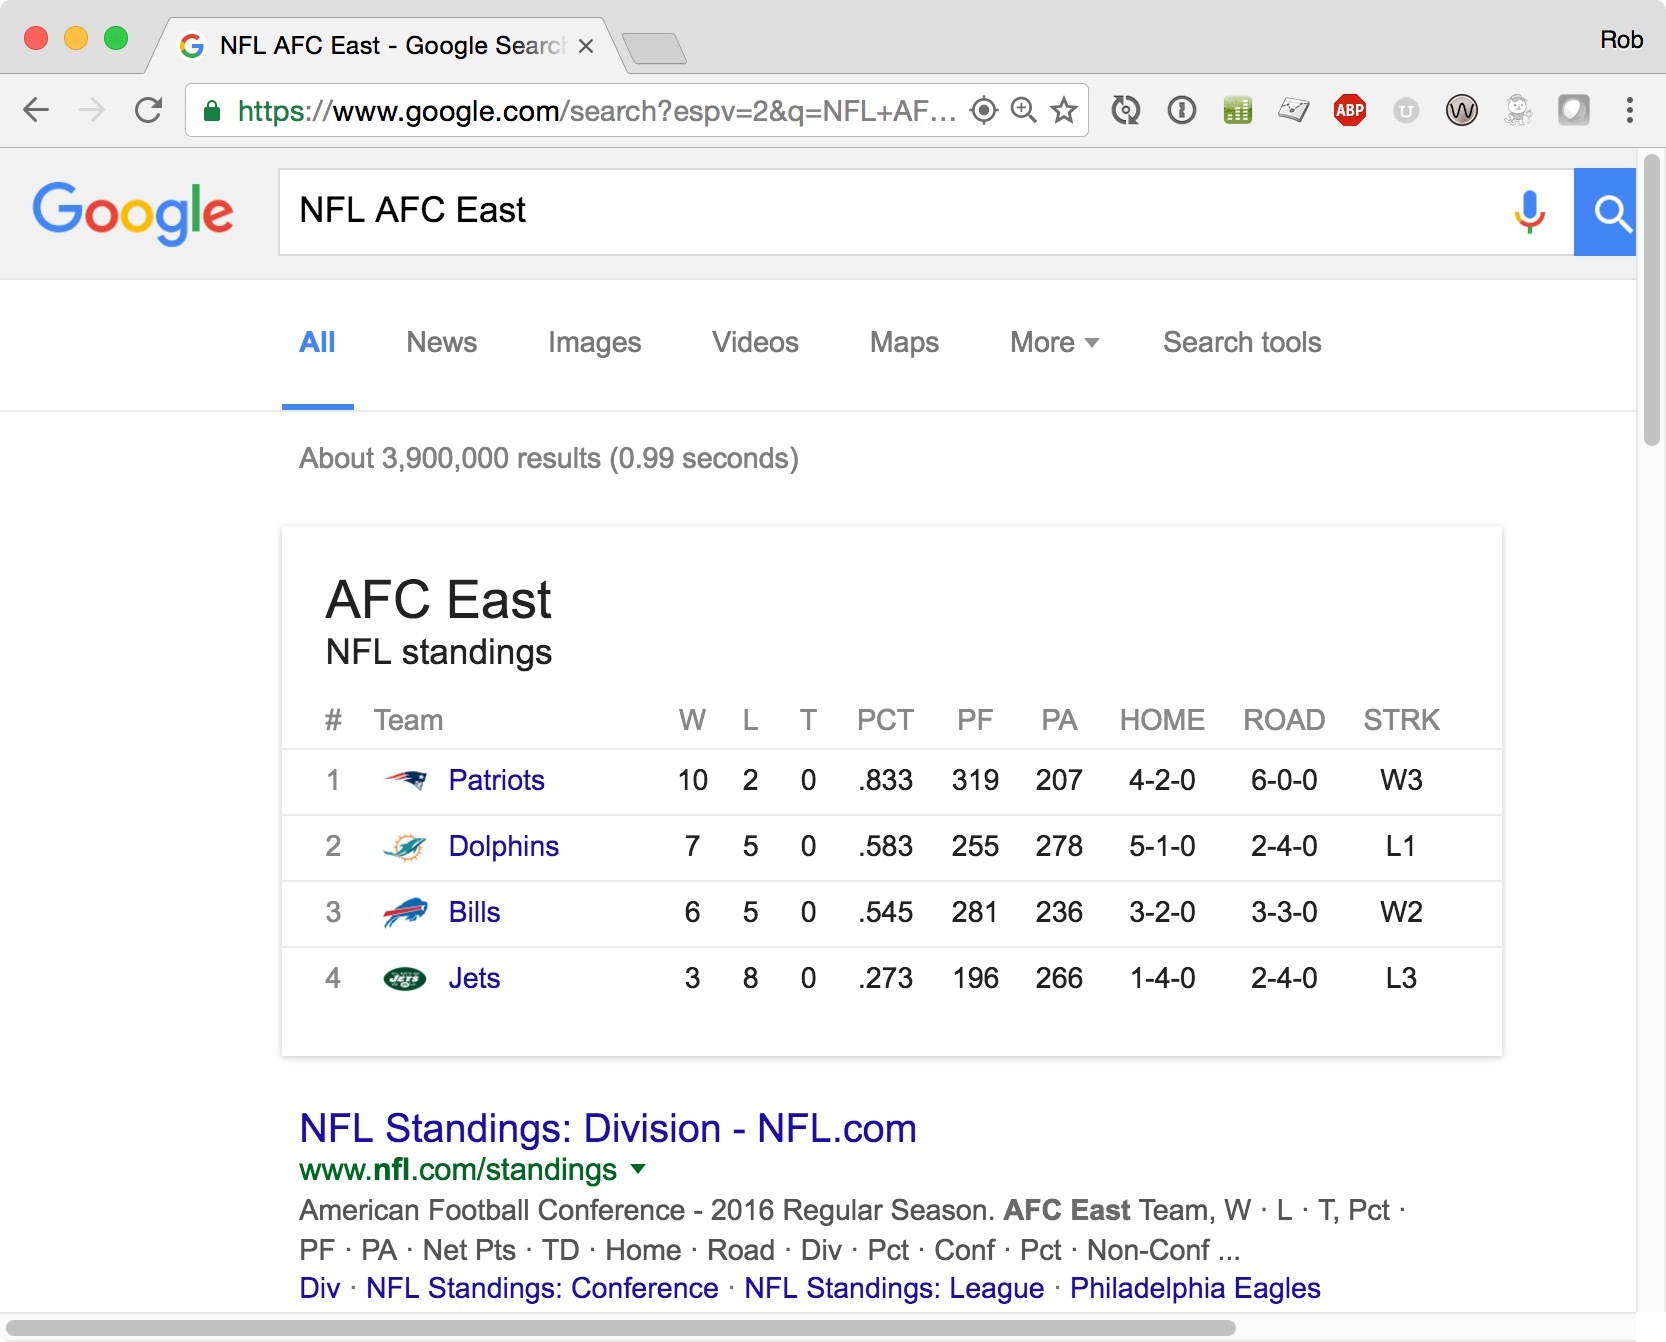
Task: Click the ROAD column header
Action: coord(1284,720)
